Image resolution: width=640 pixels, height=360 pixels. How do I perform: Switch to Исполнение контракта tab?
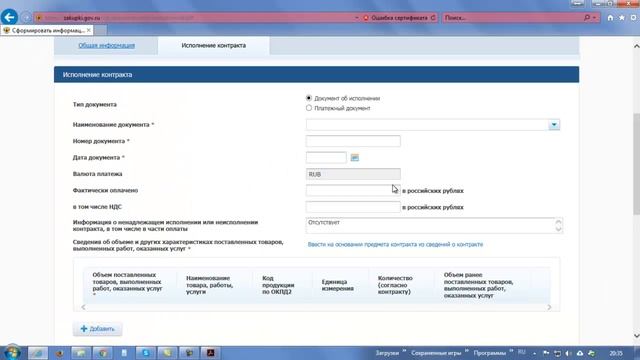213,45
